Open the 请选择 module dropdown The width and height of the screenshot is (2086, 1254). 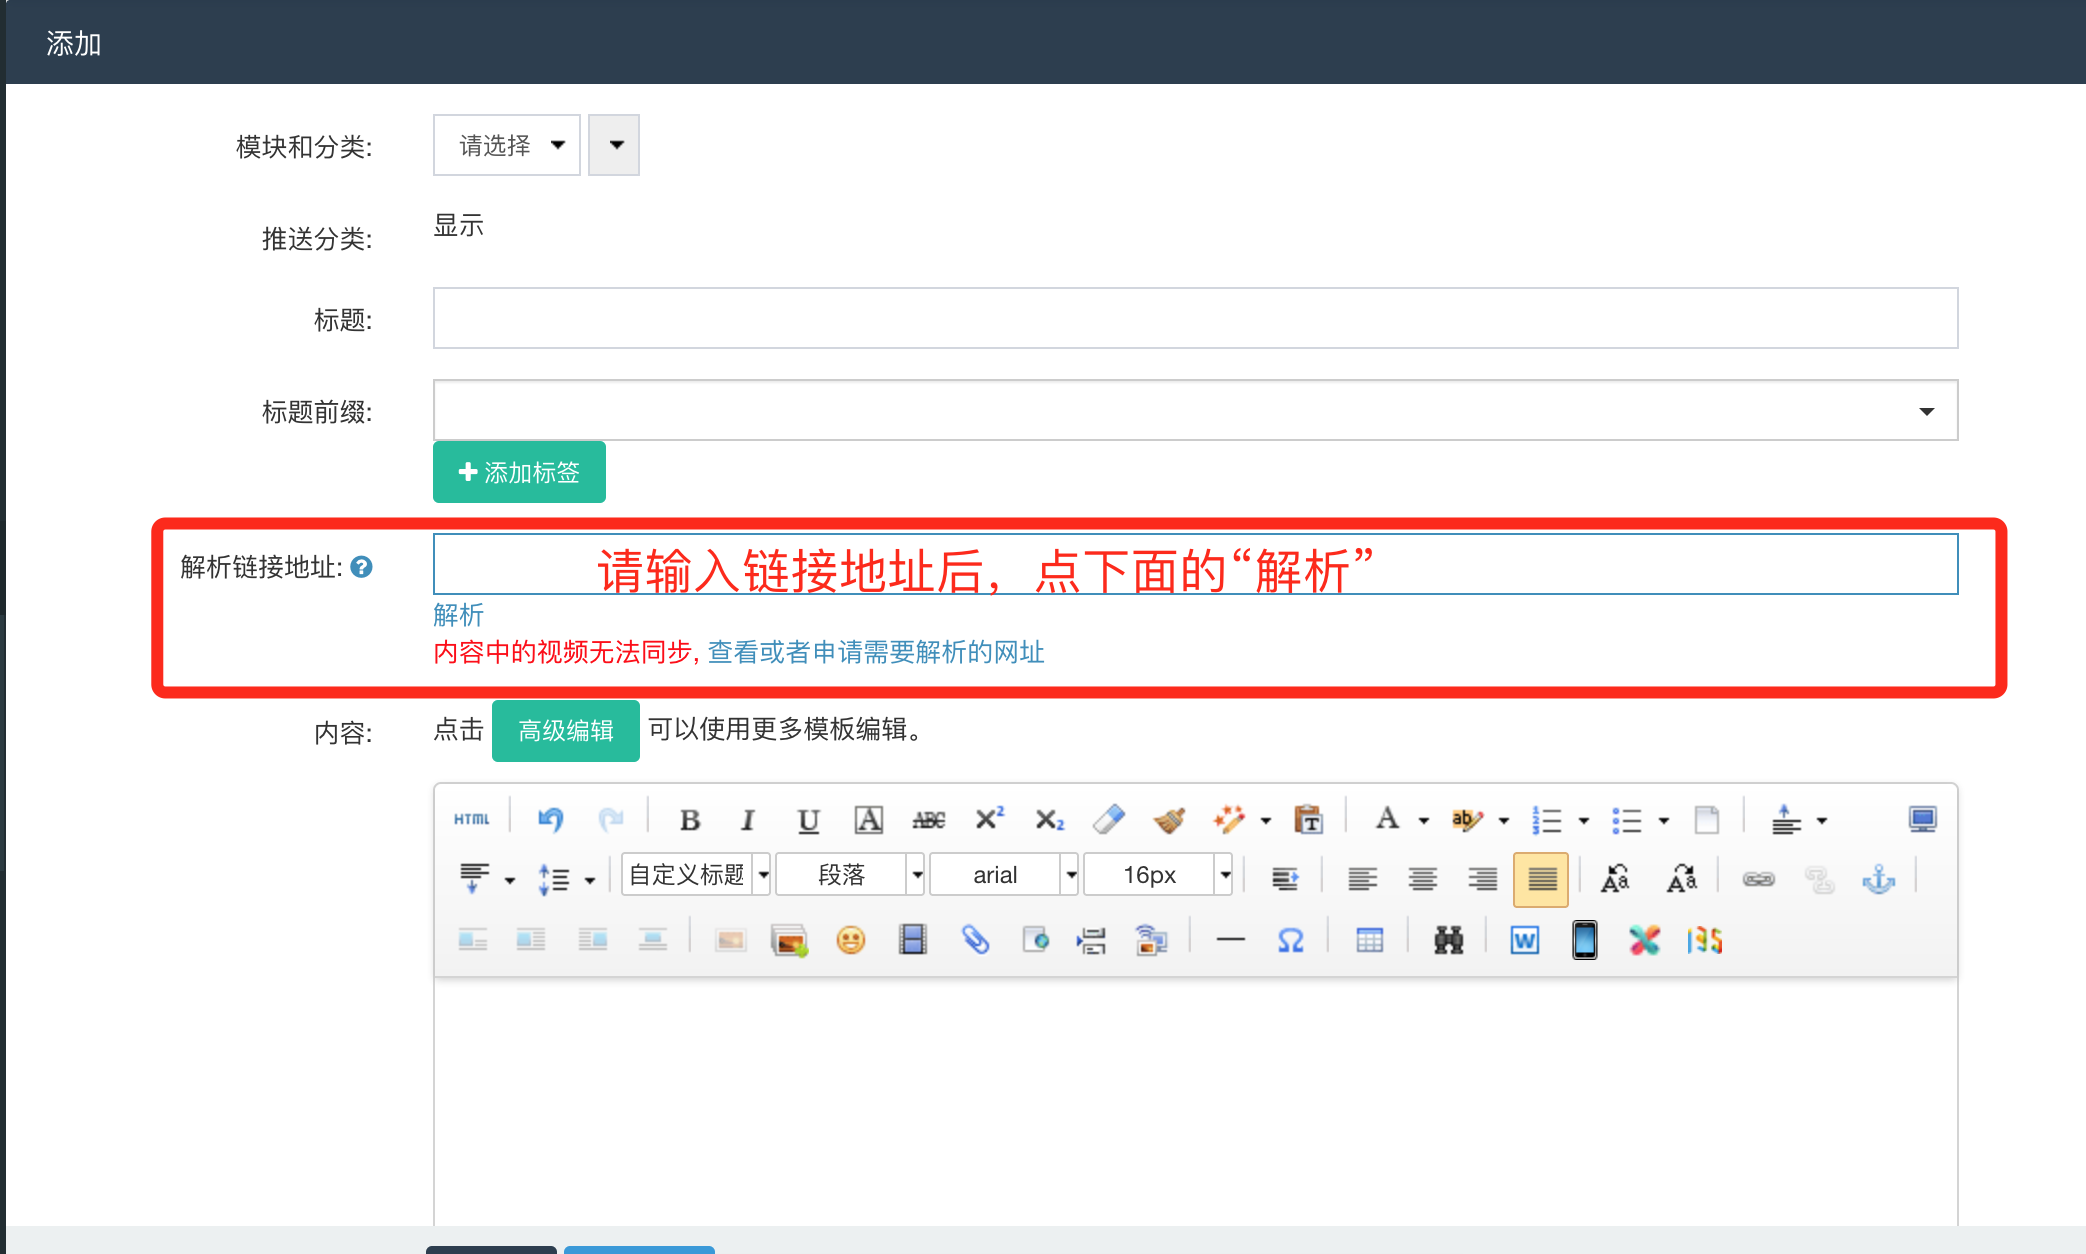pos(507,146)
